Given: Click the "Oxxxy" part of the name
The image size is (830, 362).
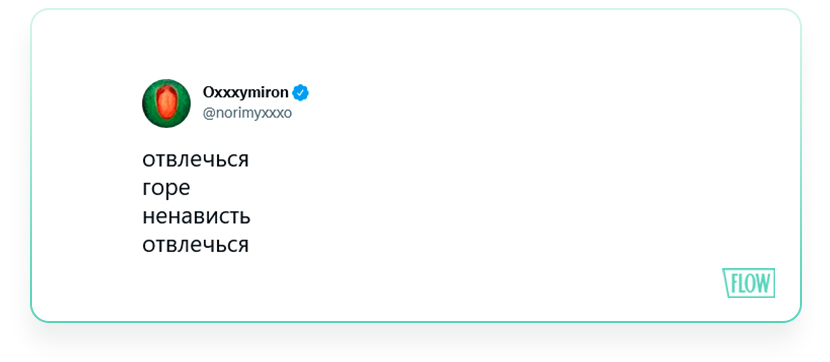Looking at the screenshot, I should (x=223, y=93).
